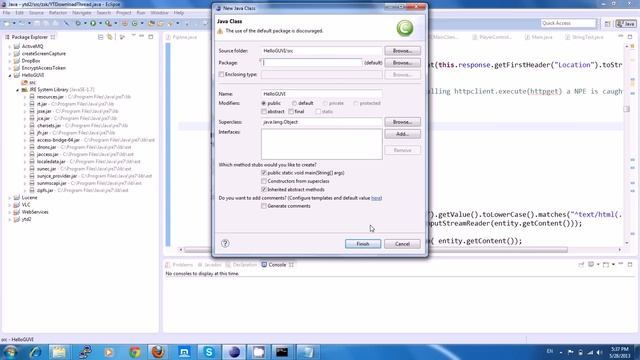Open Firefox from the taskbar
This screenshot has height=360, width=640.
pyautogui.click(x=159, y=352)
